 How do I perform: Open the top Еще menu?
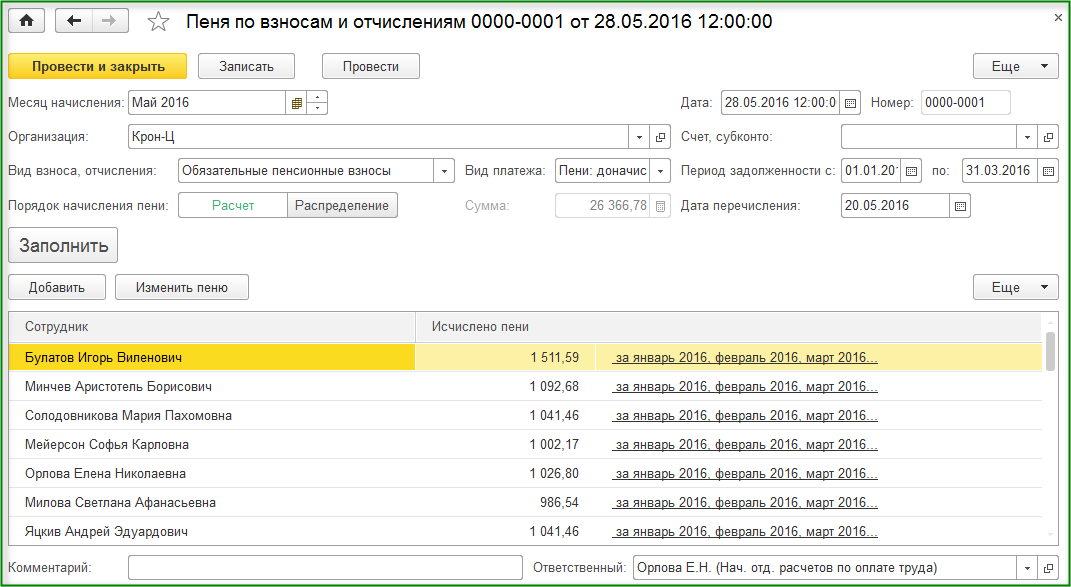[1015, 66]
